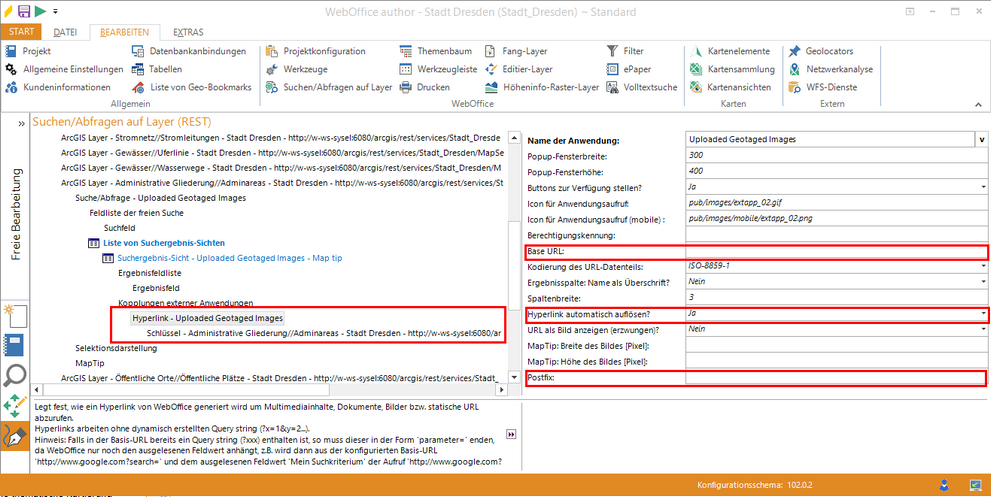The width and height of the screenshot is (991, 497).
Task: Click the blue notebook icon in left sidebar
Action: click(x=16, y=346)
